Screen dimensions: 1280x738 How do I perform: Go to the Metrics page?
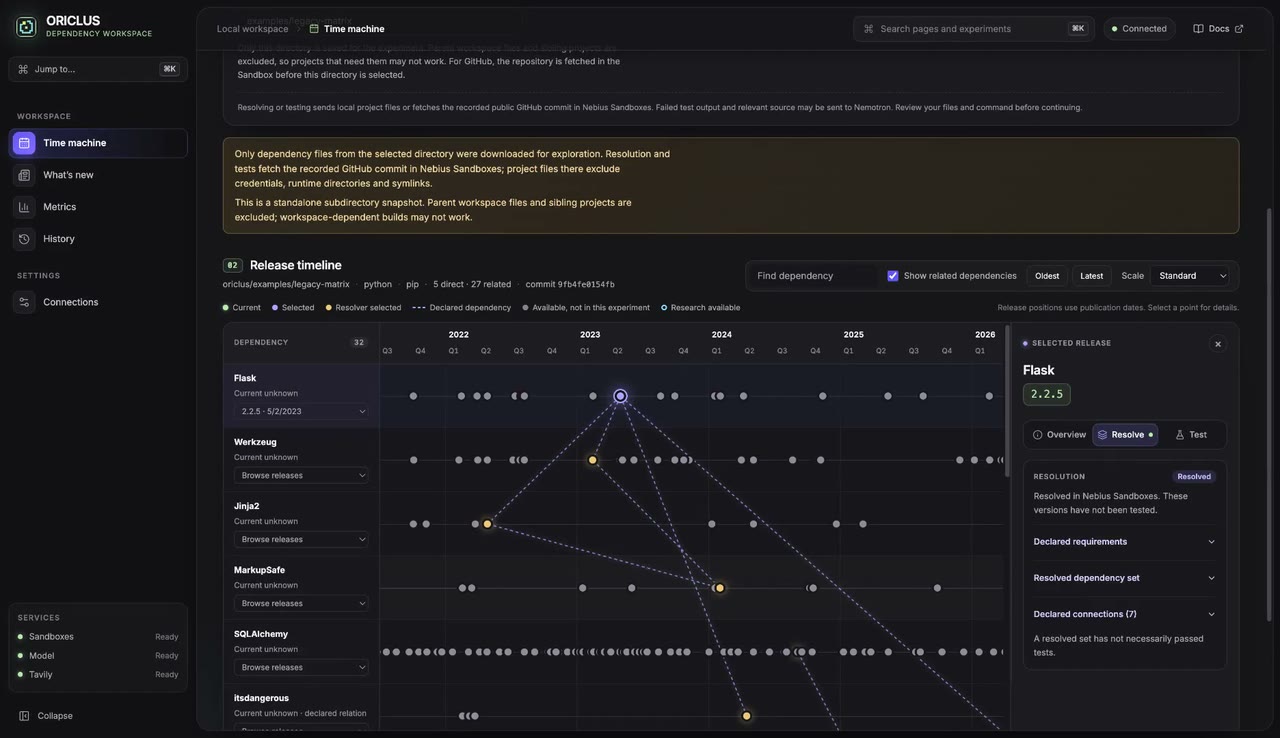98,207
